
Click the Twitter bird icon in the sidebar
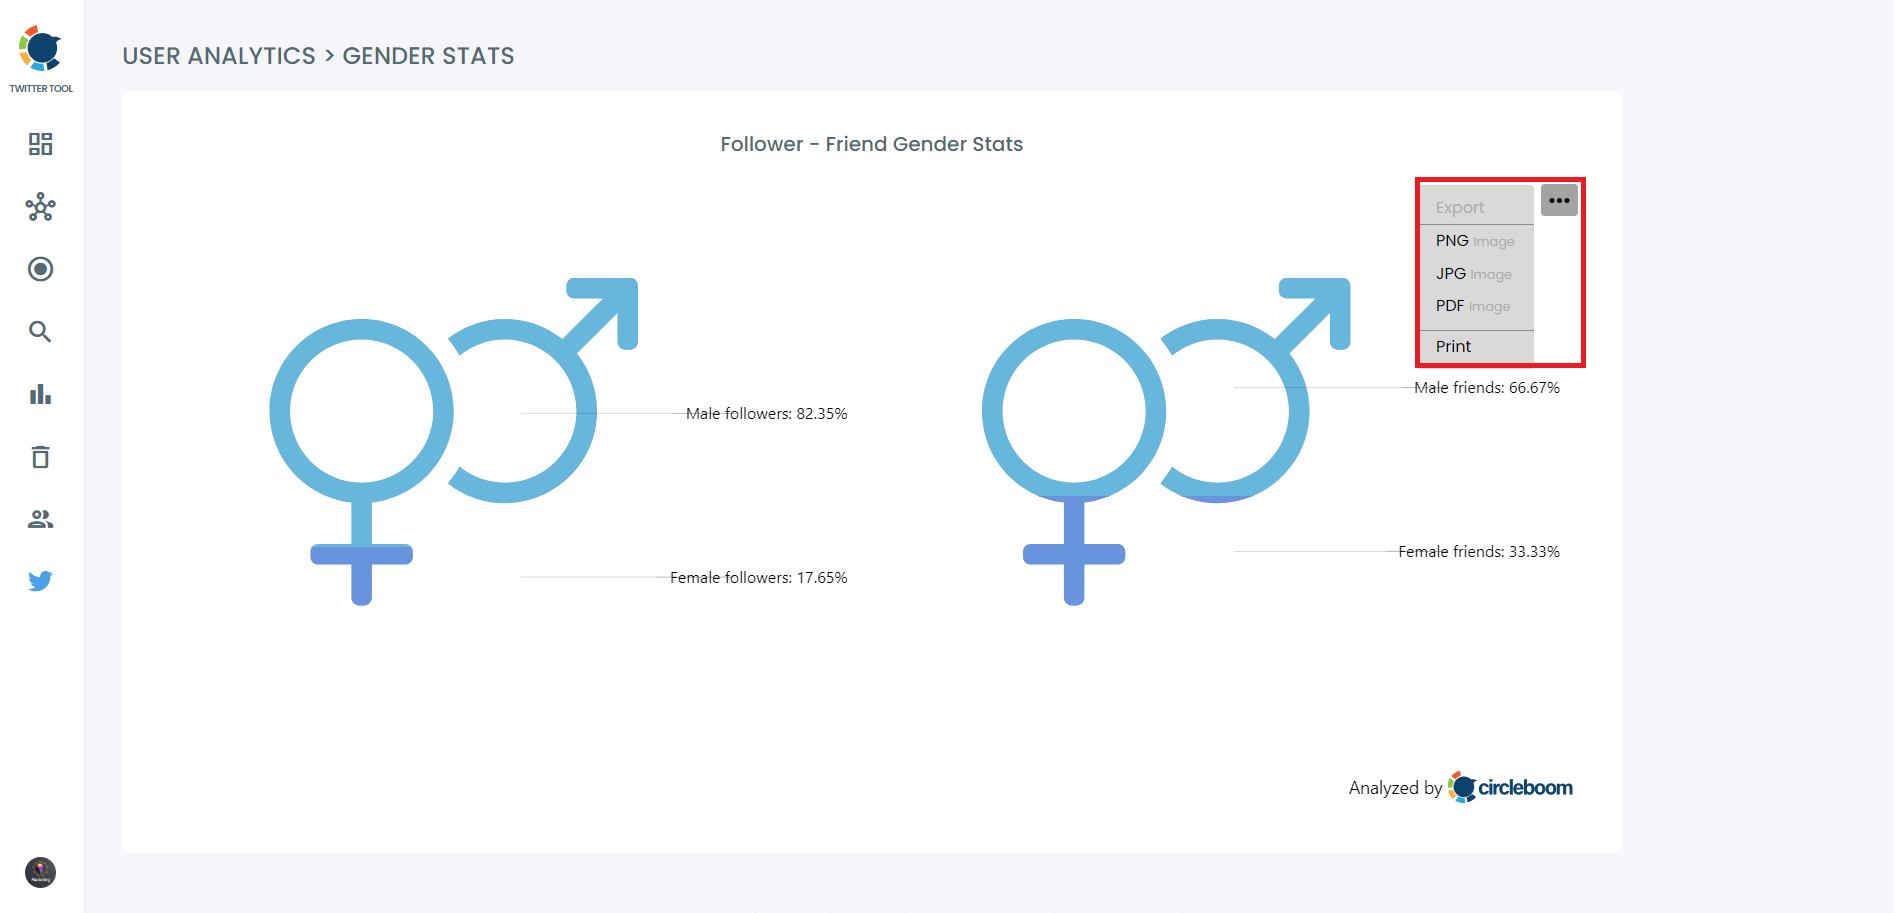click(x=40, y=581)
